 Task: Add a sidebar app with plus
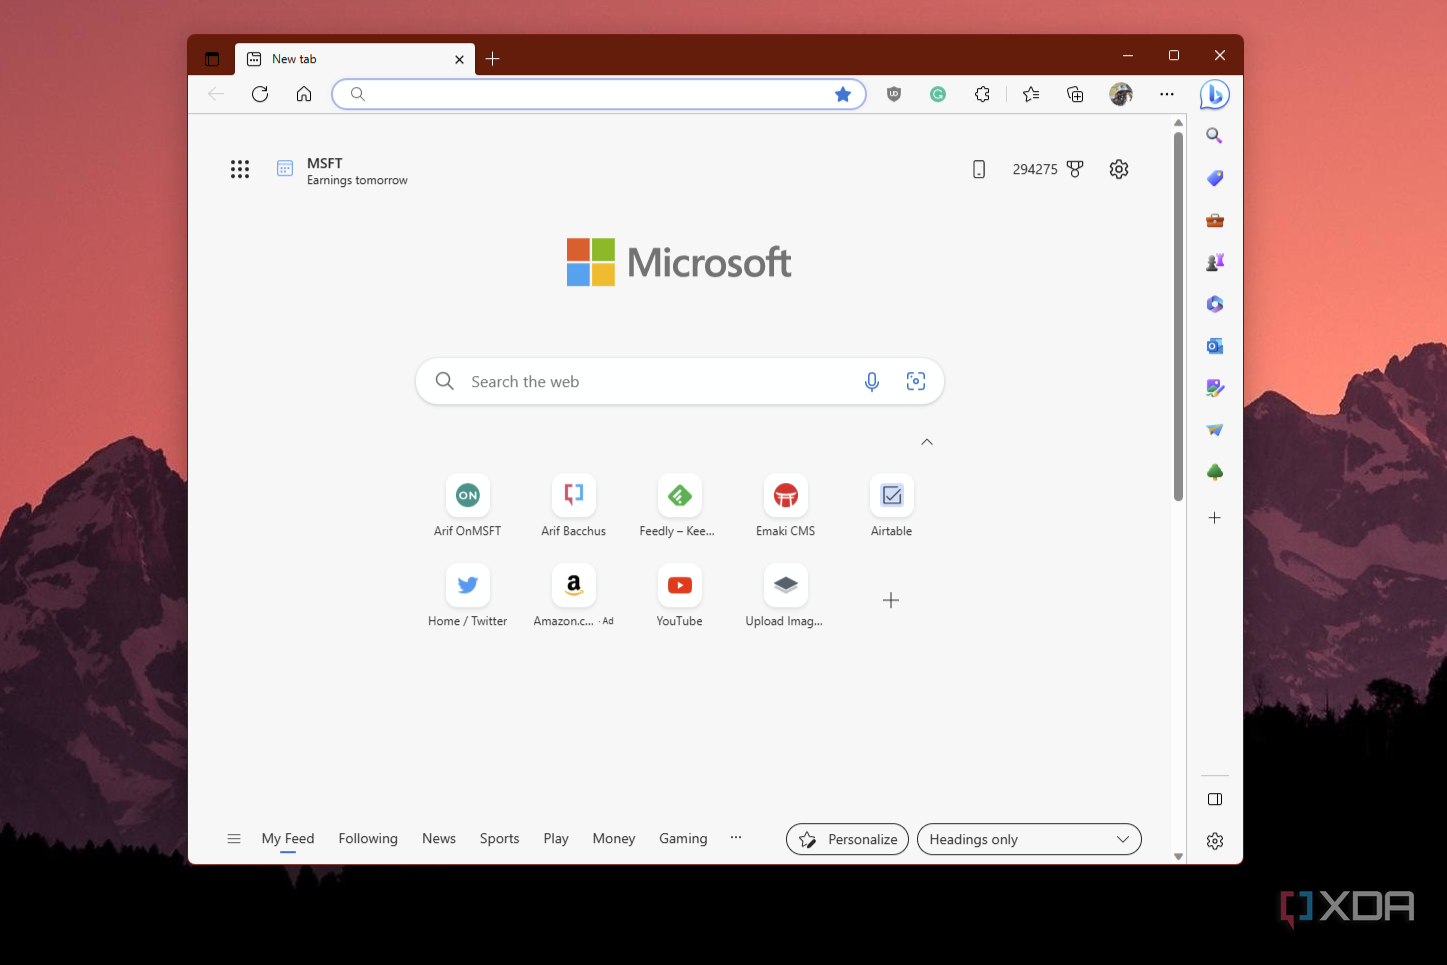(1214, 518)
